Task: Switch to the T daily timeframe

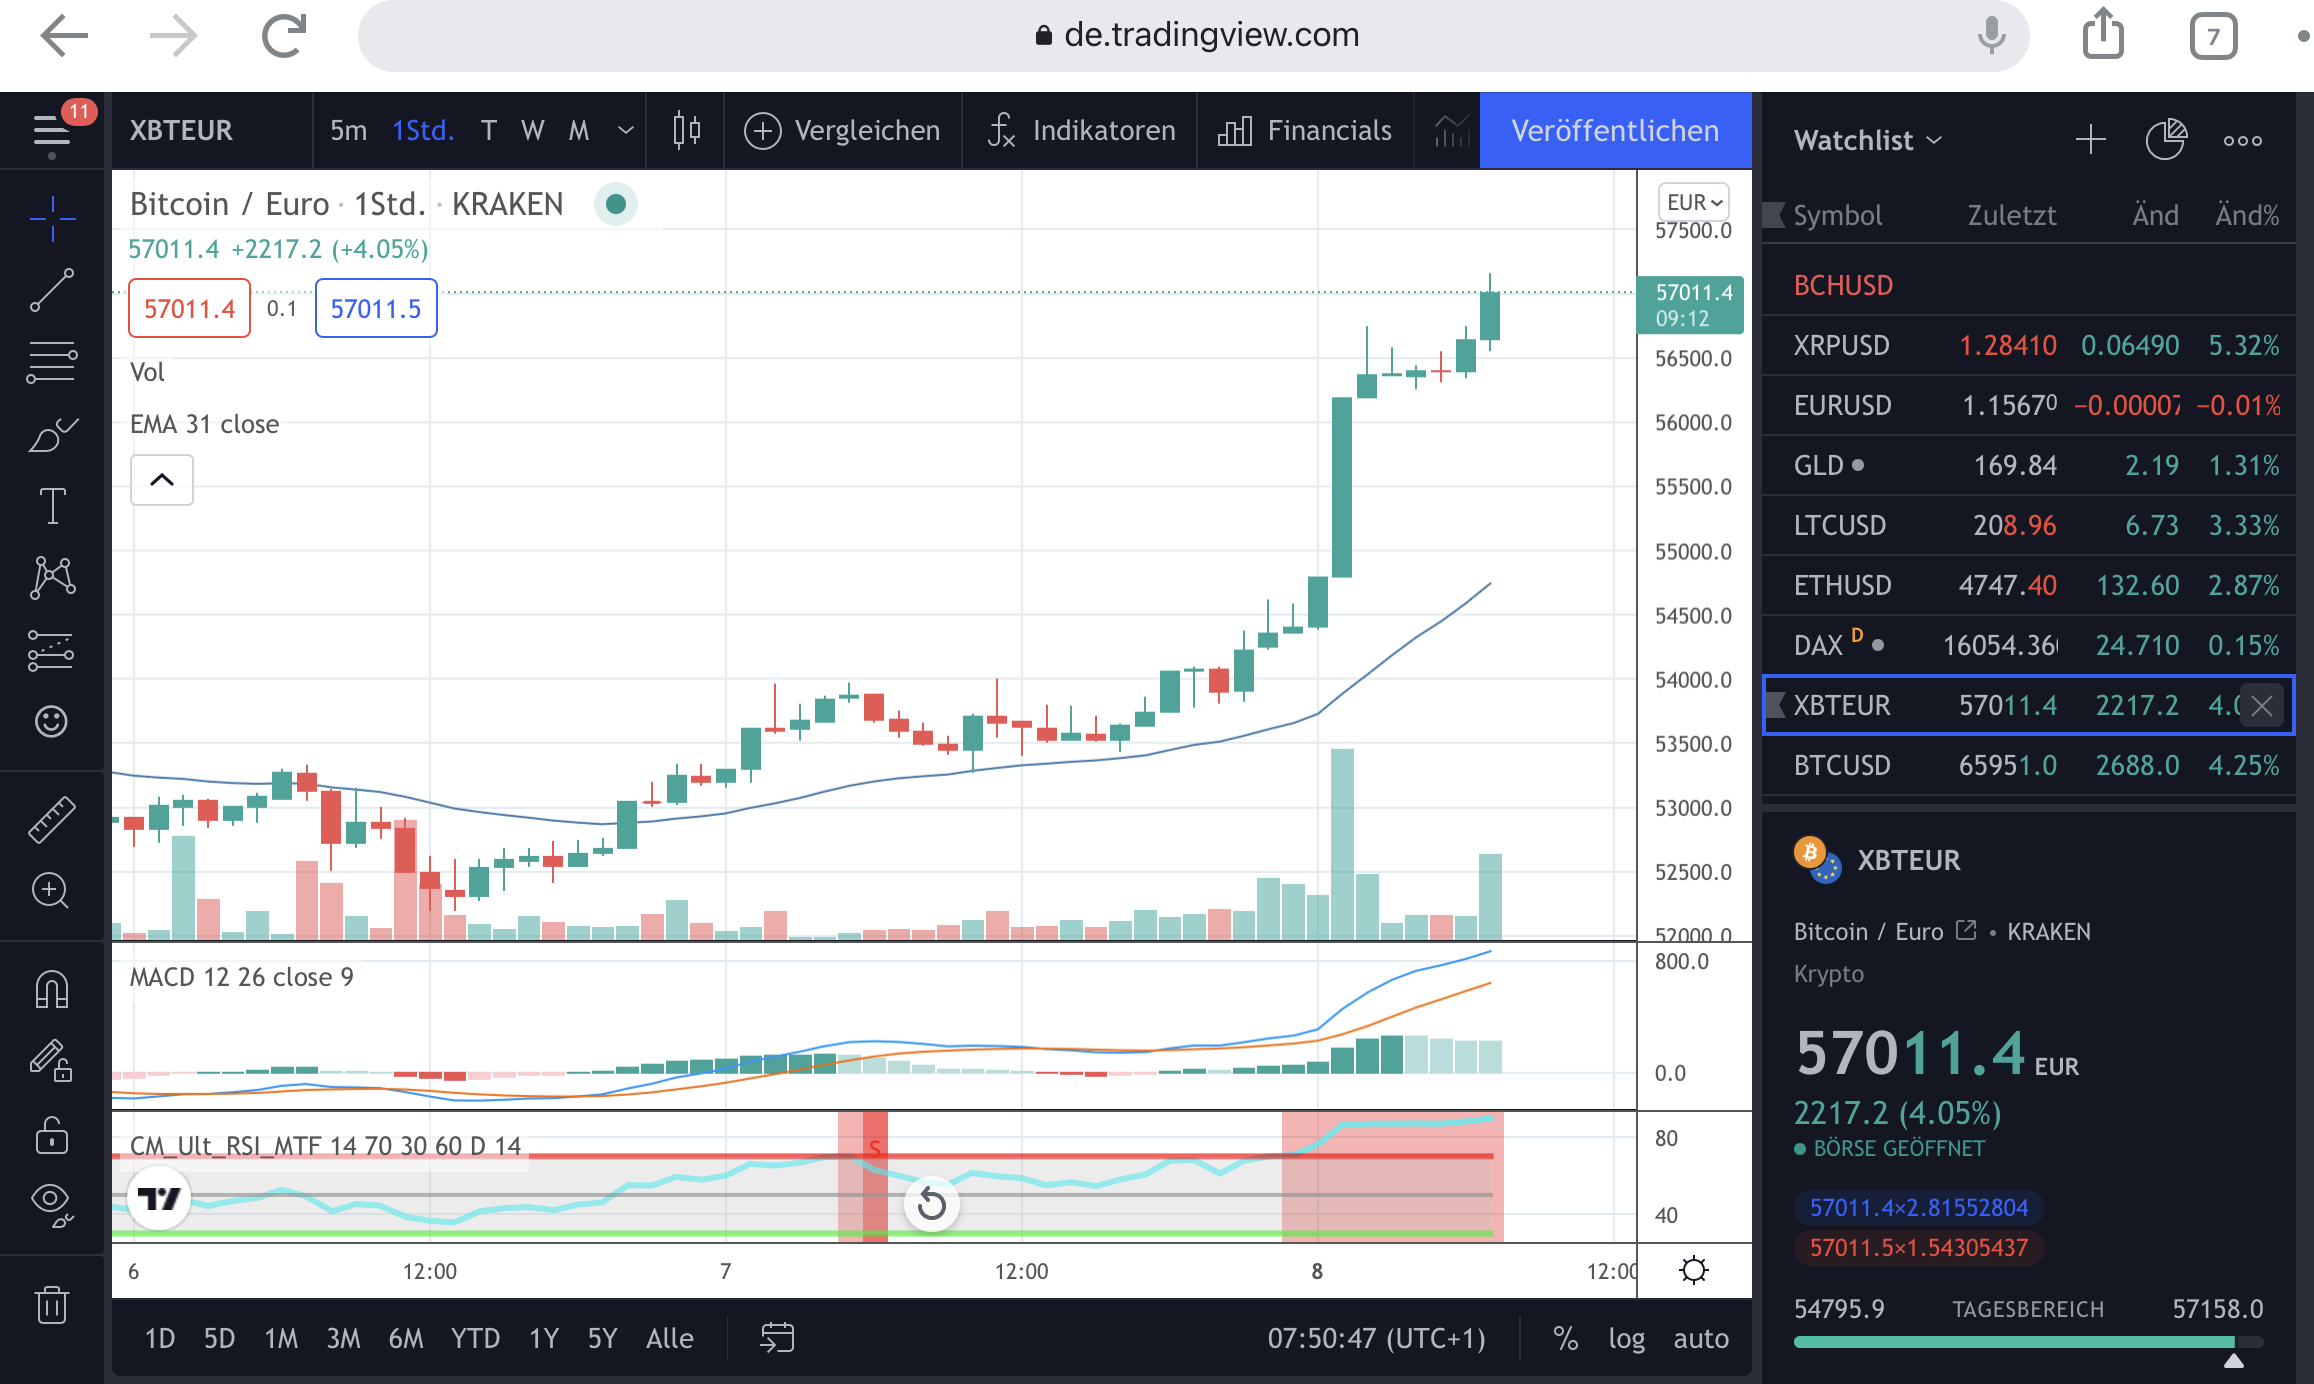Action: (x=489, y=130)
